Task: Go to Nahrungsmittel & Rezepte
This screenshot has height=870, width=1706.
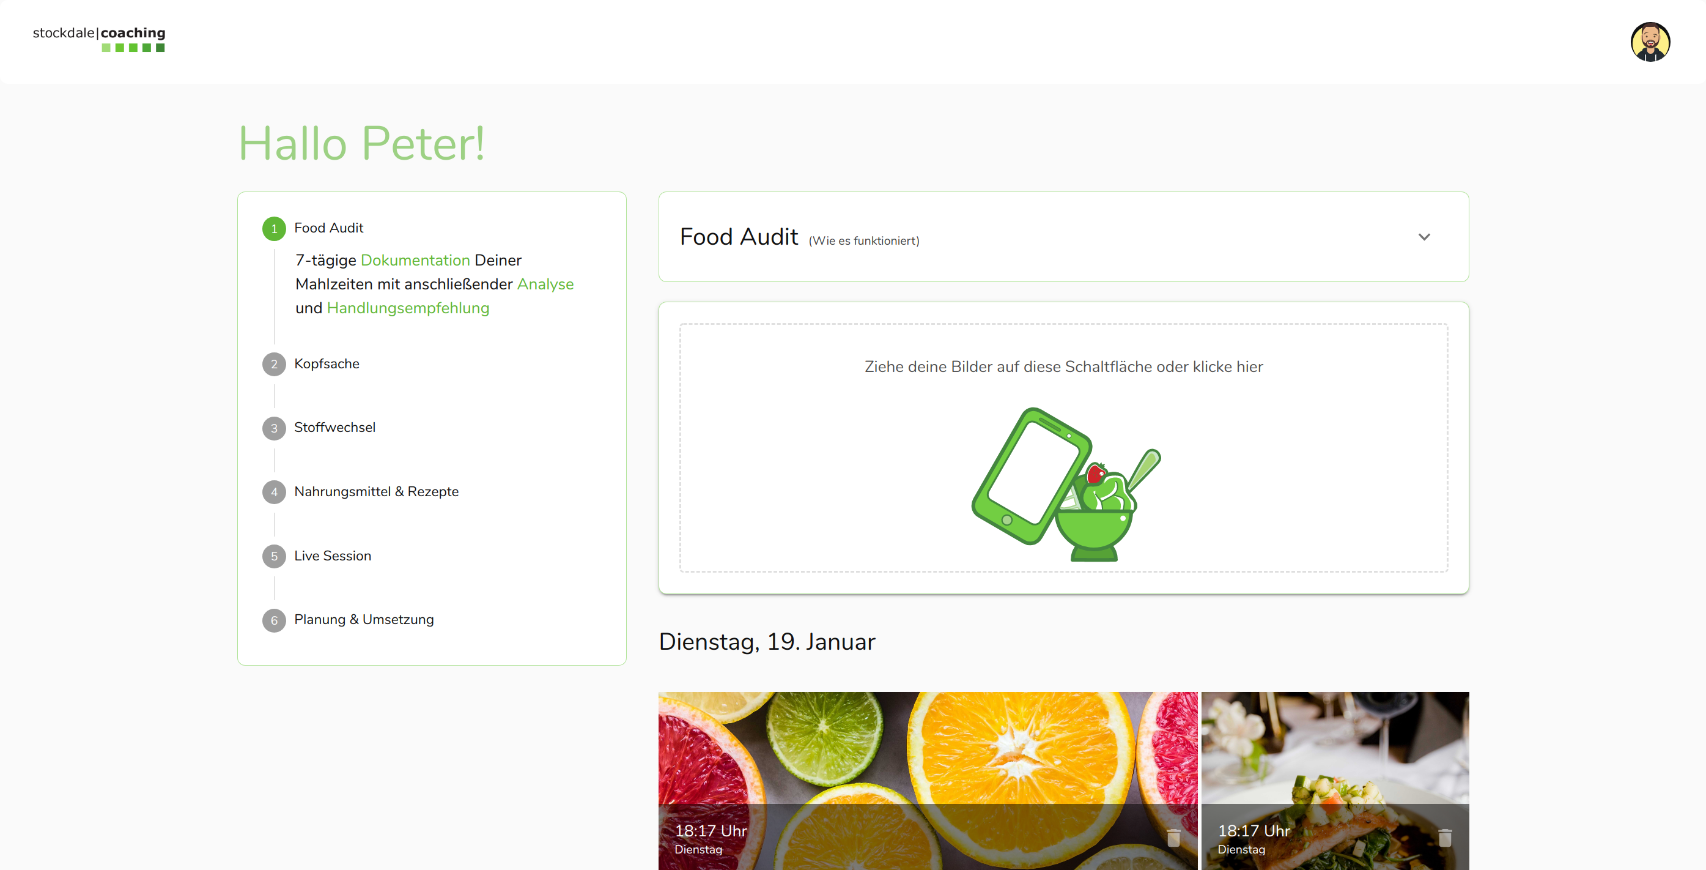Action: pos(376,491)
